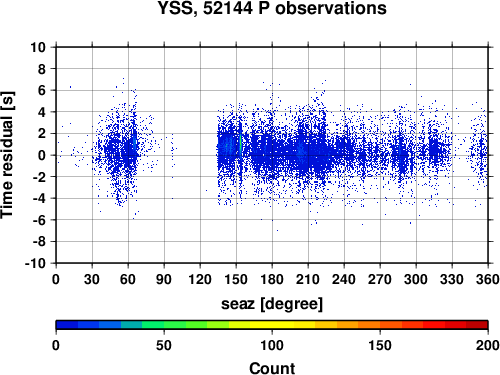Click the empty gap near seaz 120
The image size is (500, 375).
200,155
